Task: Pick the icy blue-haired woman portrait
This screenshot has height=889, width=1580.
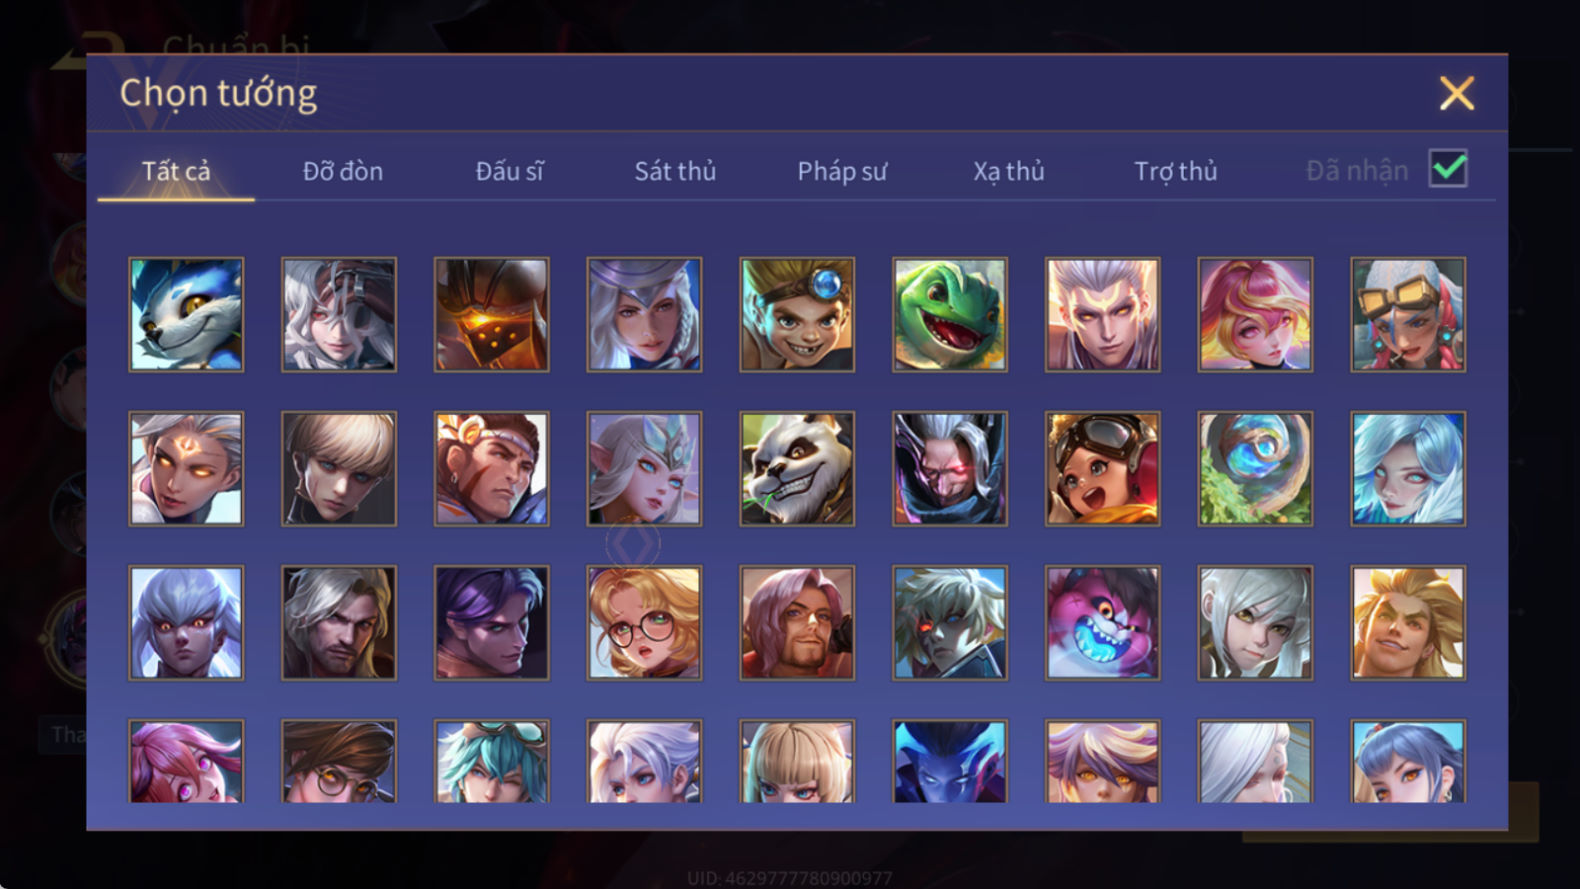Action: tap(1408, 469)
